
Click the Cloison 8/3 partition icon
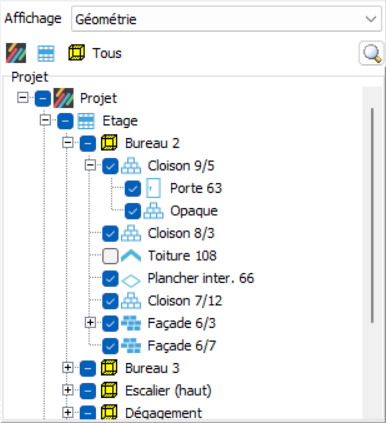pos(131,233)
